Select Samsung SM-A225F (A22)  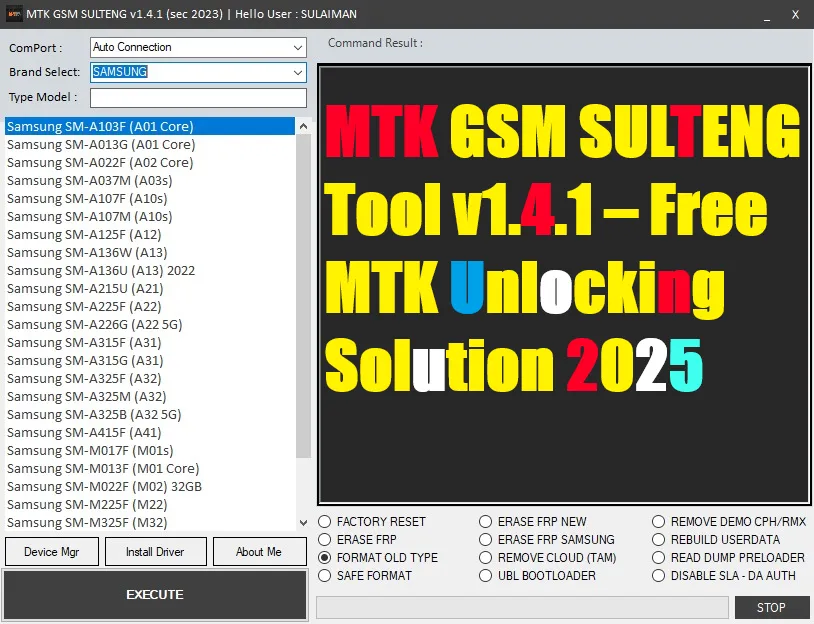150,306
